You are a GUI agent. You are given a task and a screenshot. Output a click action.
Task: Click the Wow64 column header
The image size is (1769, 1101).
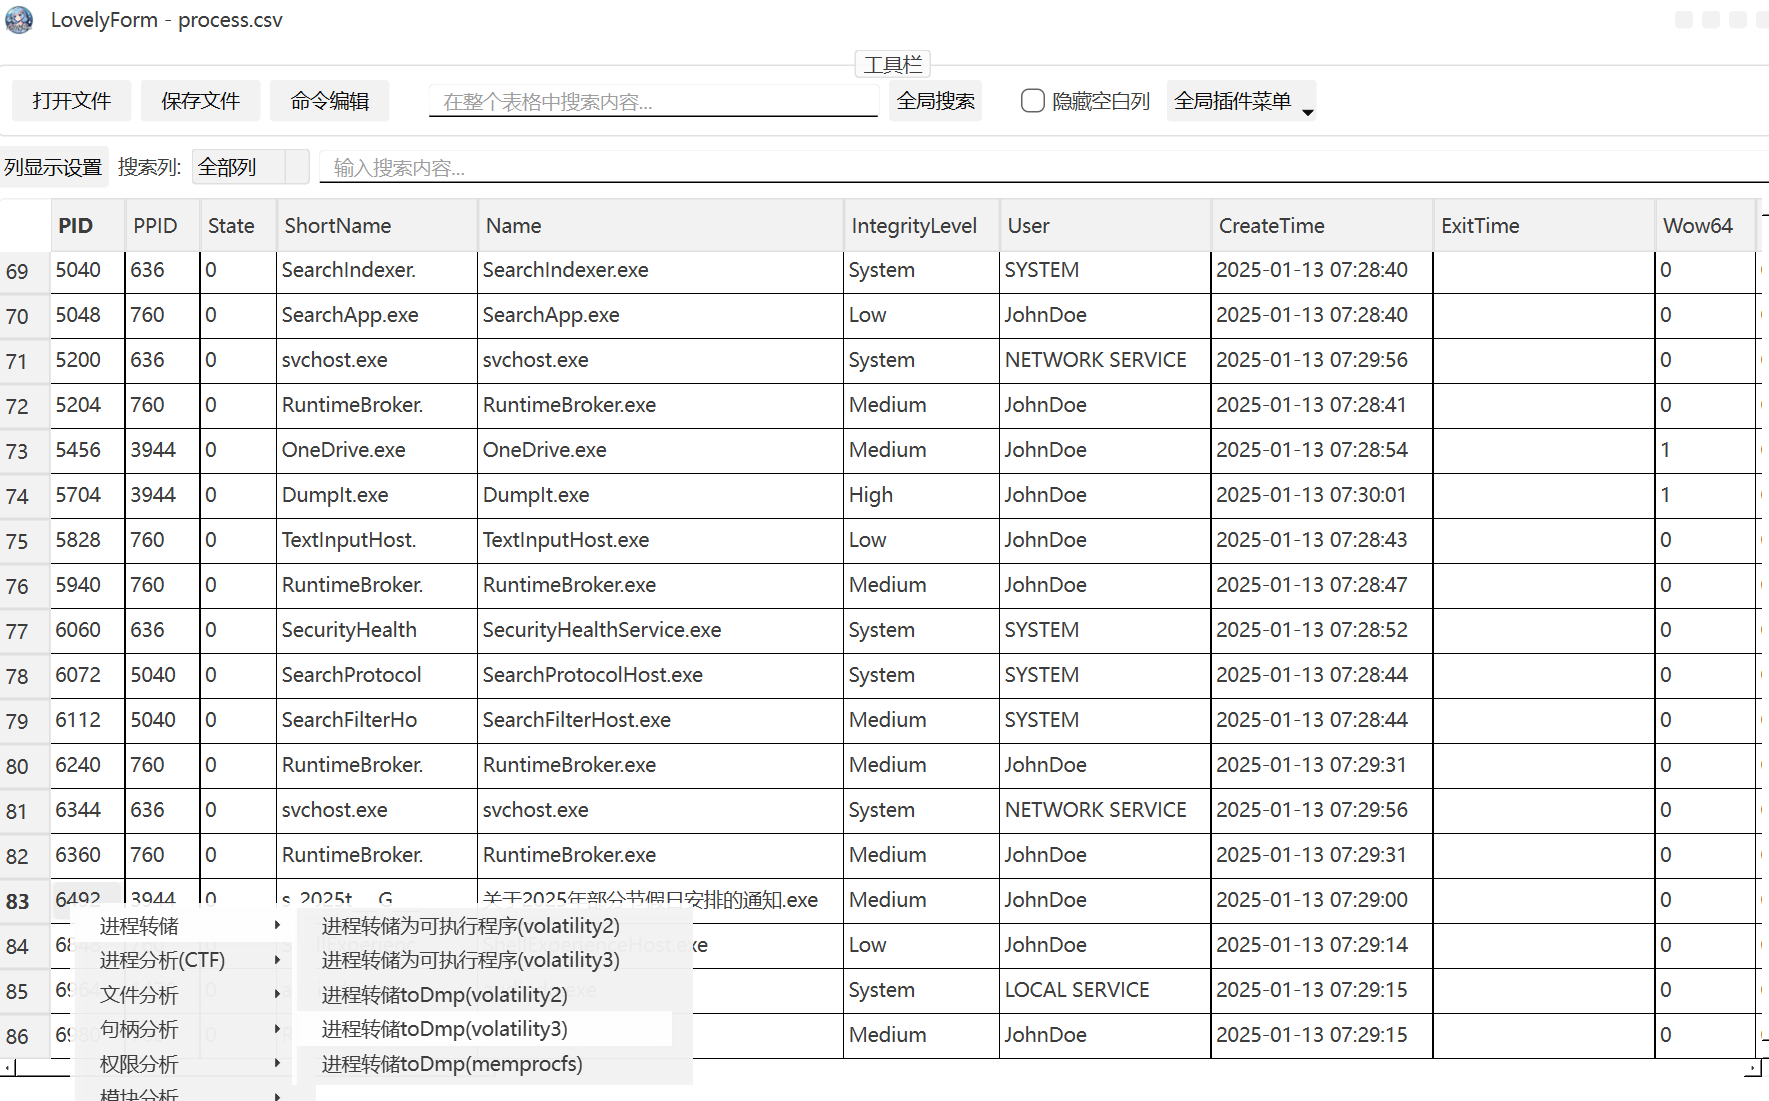coord(1706,226)
